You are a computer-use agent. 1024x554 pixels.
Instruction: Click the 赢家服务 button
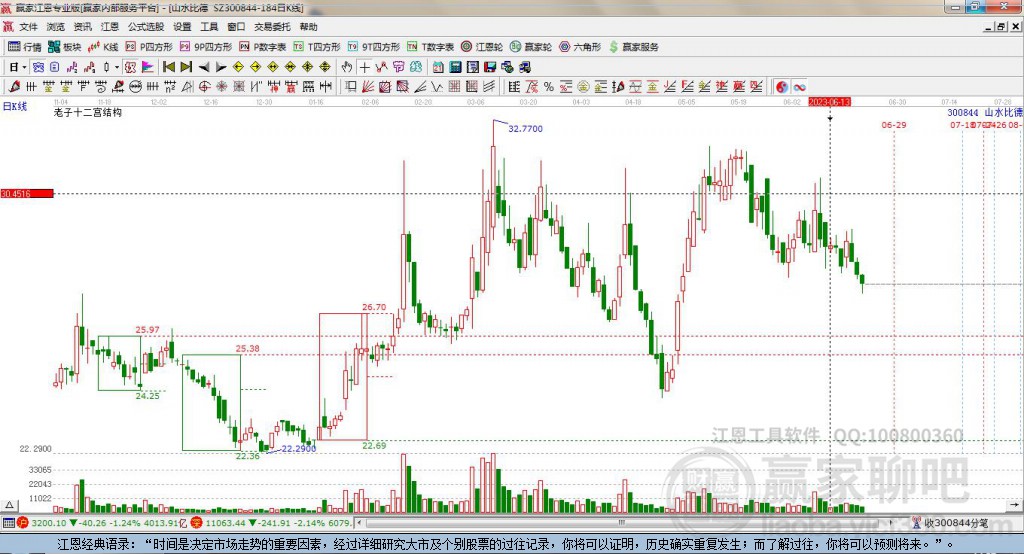(633, 47)
